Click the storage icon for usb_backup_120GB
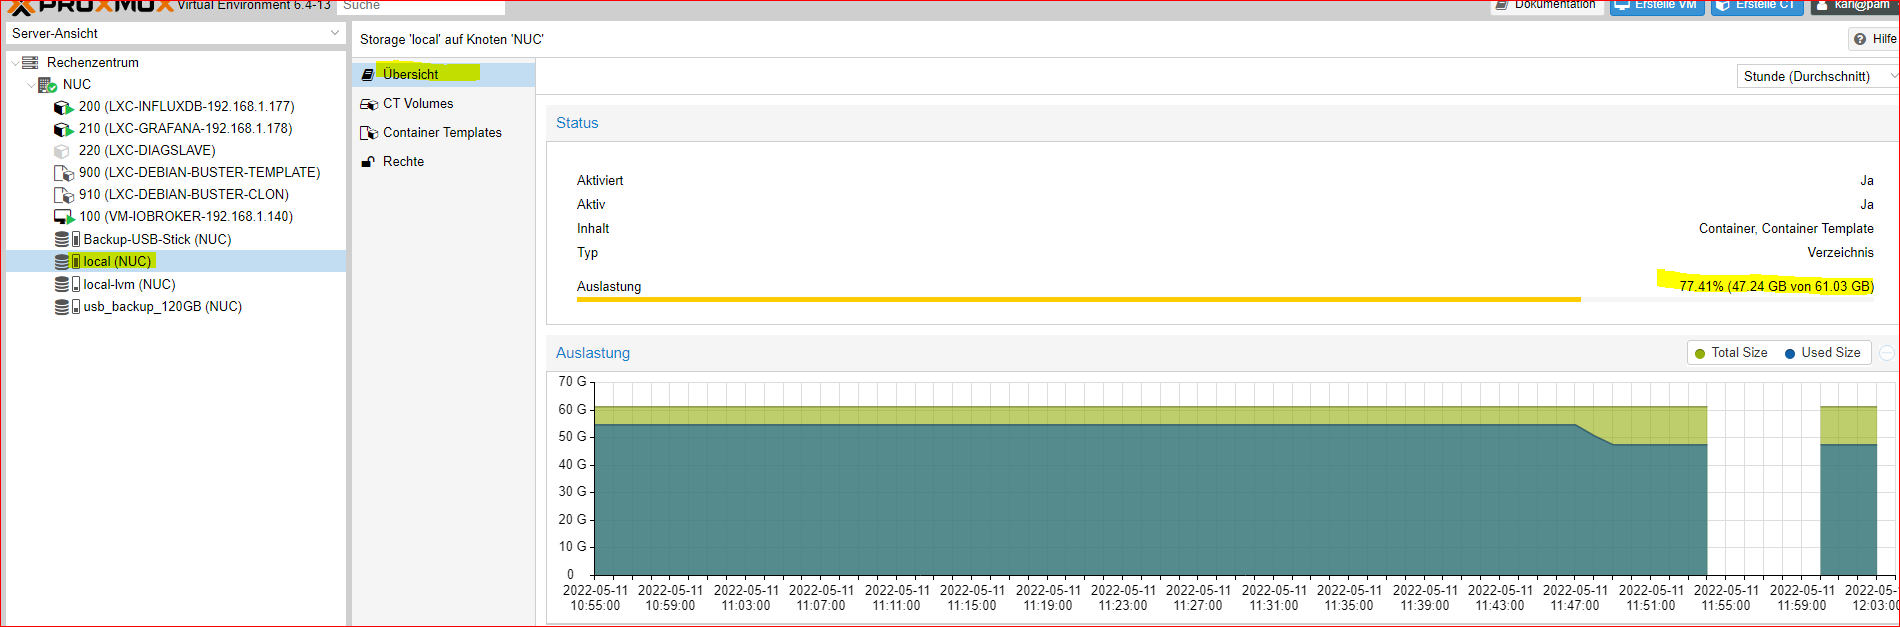This screenshot has width=1900, height=627. coord(67,306)
